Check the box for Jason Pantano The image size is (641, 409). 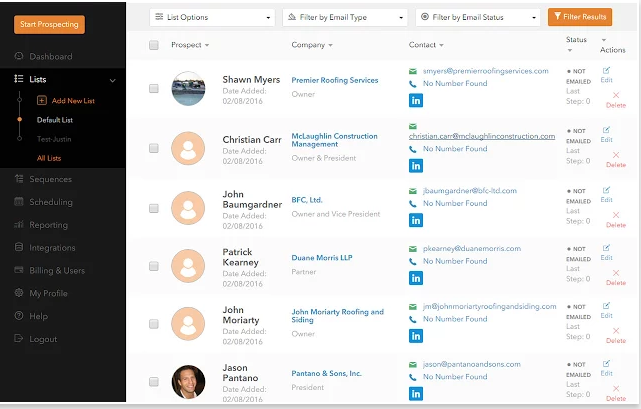154,382
